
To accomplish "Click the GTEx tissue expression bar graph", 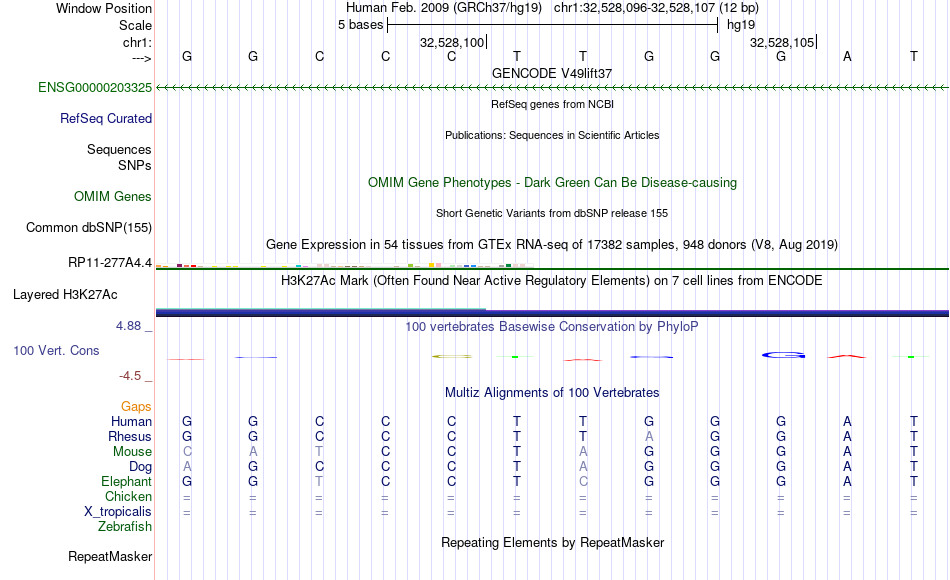I will coord(345,265).
